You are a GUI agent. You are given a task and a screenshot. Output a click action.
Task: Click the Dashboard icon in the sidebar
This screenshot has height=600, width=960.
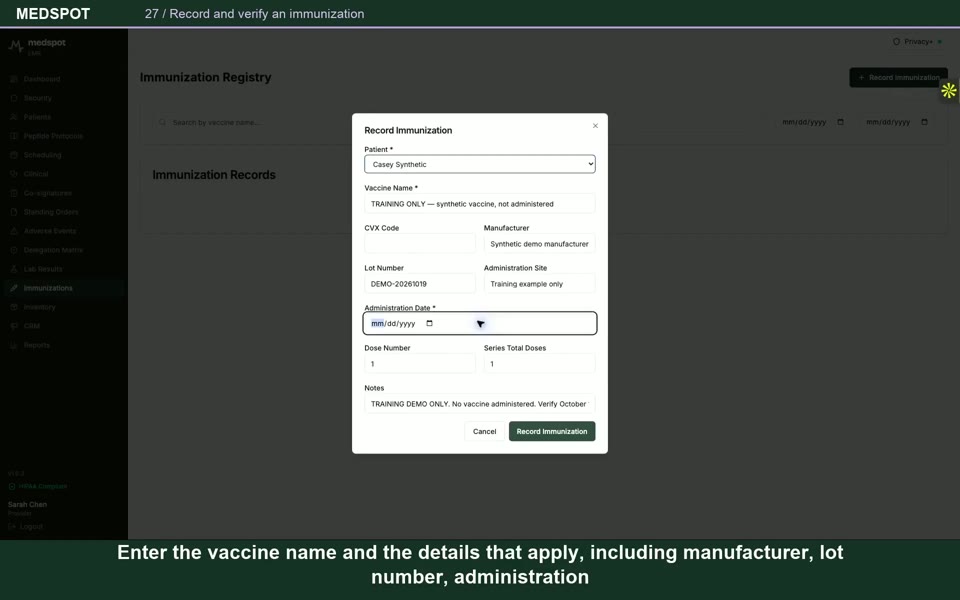pyautogui.click(x=13, y=79)
